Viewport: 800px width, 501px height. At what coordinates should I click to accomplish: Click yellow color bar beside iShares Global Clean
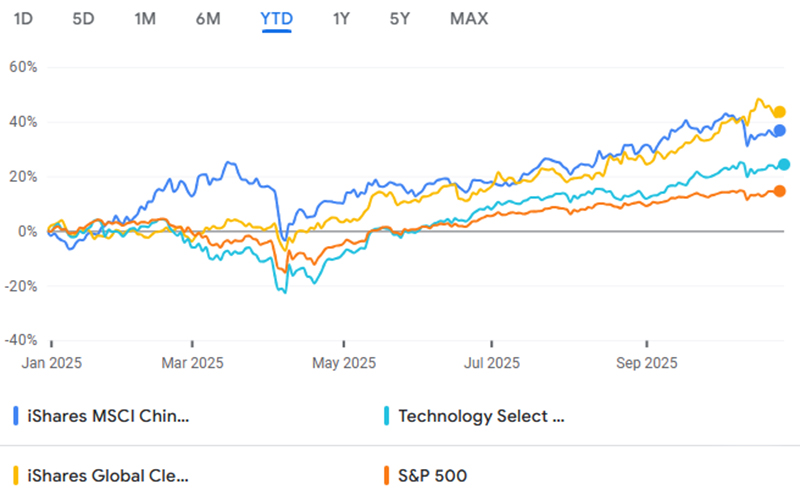pyautogui.click(x=16, y=475)
